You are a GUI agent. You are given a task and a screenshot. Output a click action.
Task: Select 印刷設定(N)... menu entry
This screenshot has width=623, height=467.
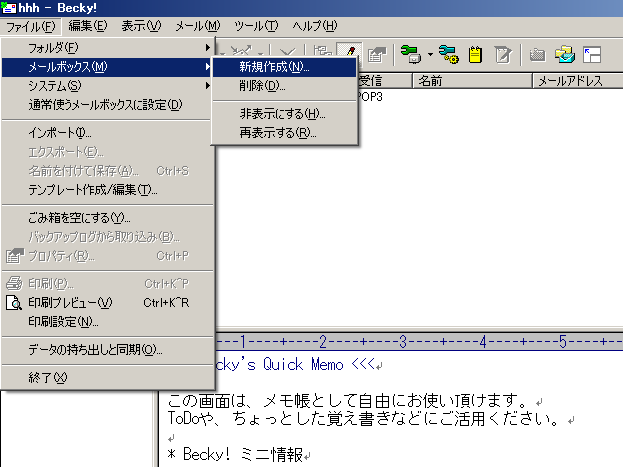[107, 322]
